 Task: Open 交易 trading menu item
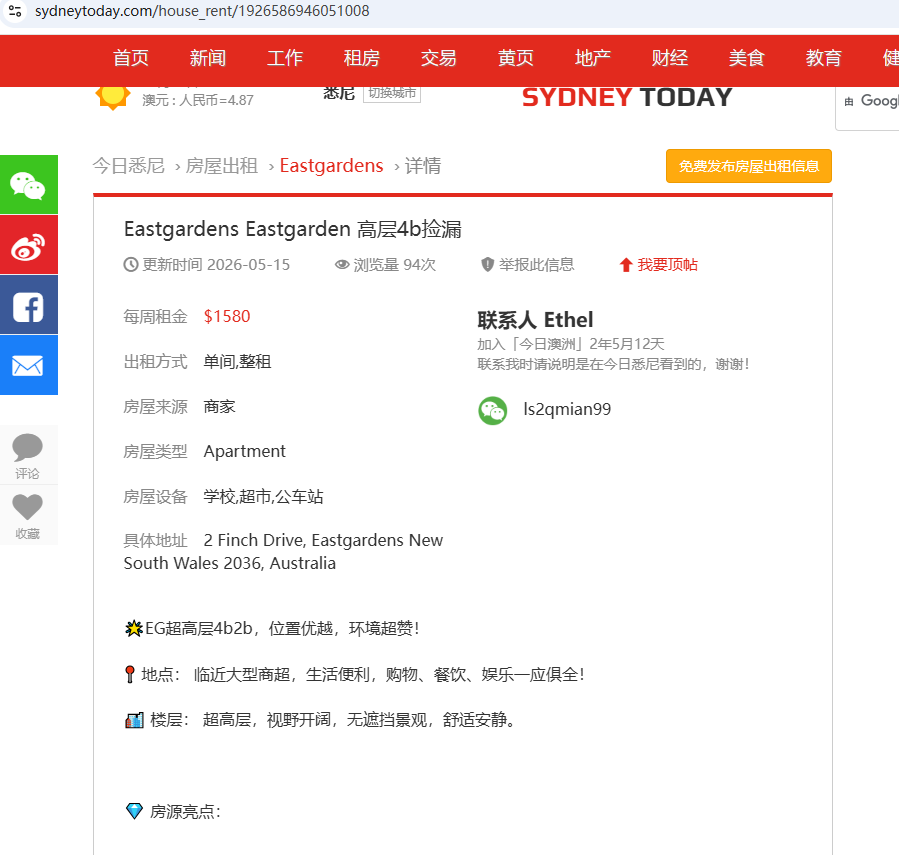[x=439, y=58]
